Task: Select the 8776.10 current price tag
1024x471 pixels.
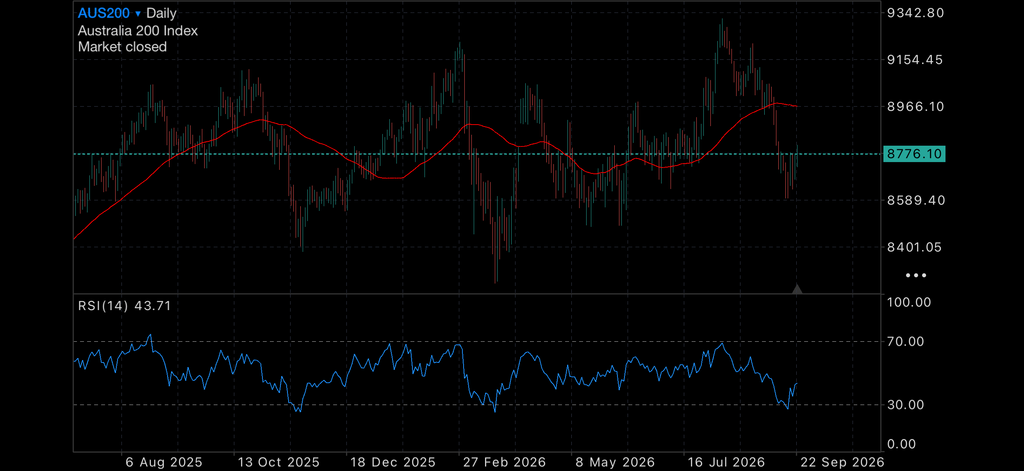Action: pyautogui.click(x=914, y=154)
